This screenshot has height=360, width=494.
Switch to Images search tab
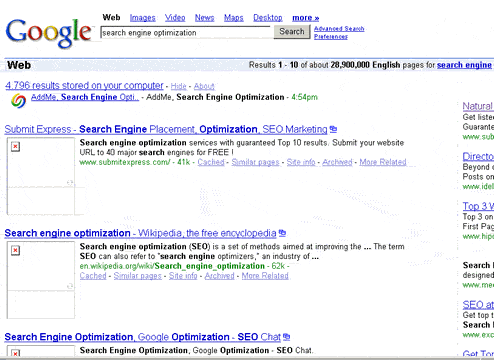tap(142, 18)
